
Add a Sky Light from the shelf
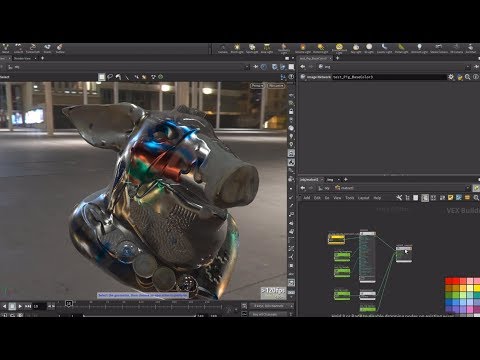pyautogui.click(x=356, y=49)
